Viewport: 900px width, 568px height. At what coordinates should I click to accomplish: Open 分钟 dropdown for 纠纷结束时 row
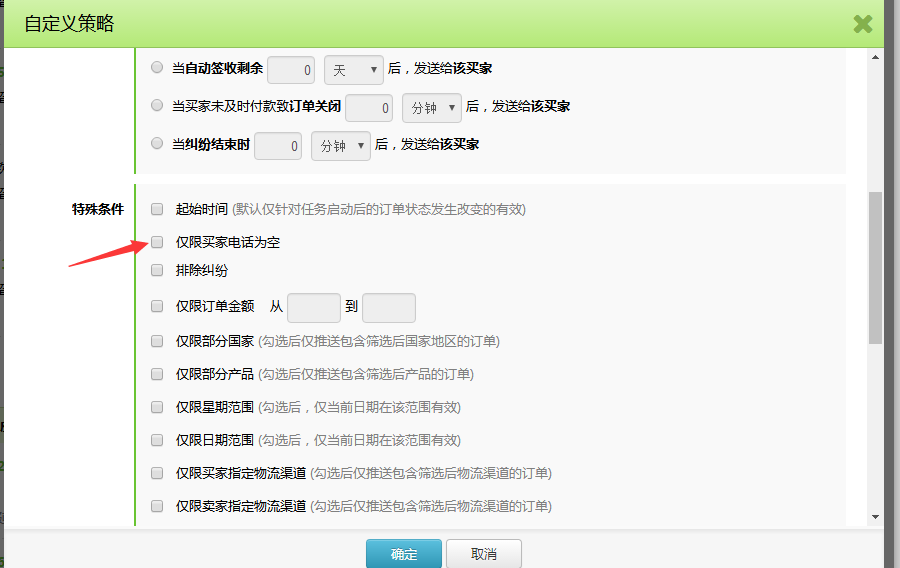pyautogui.click(x=341, y=146)
